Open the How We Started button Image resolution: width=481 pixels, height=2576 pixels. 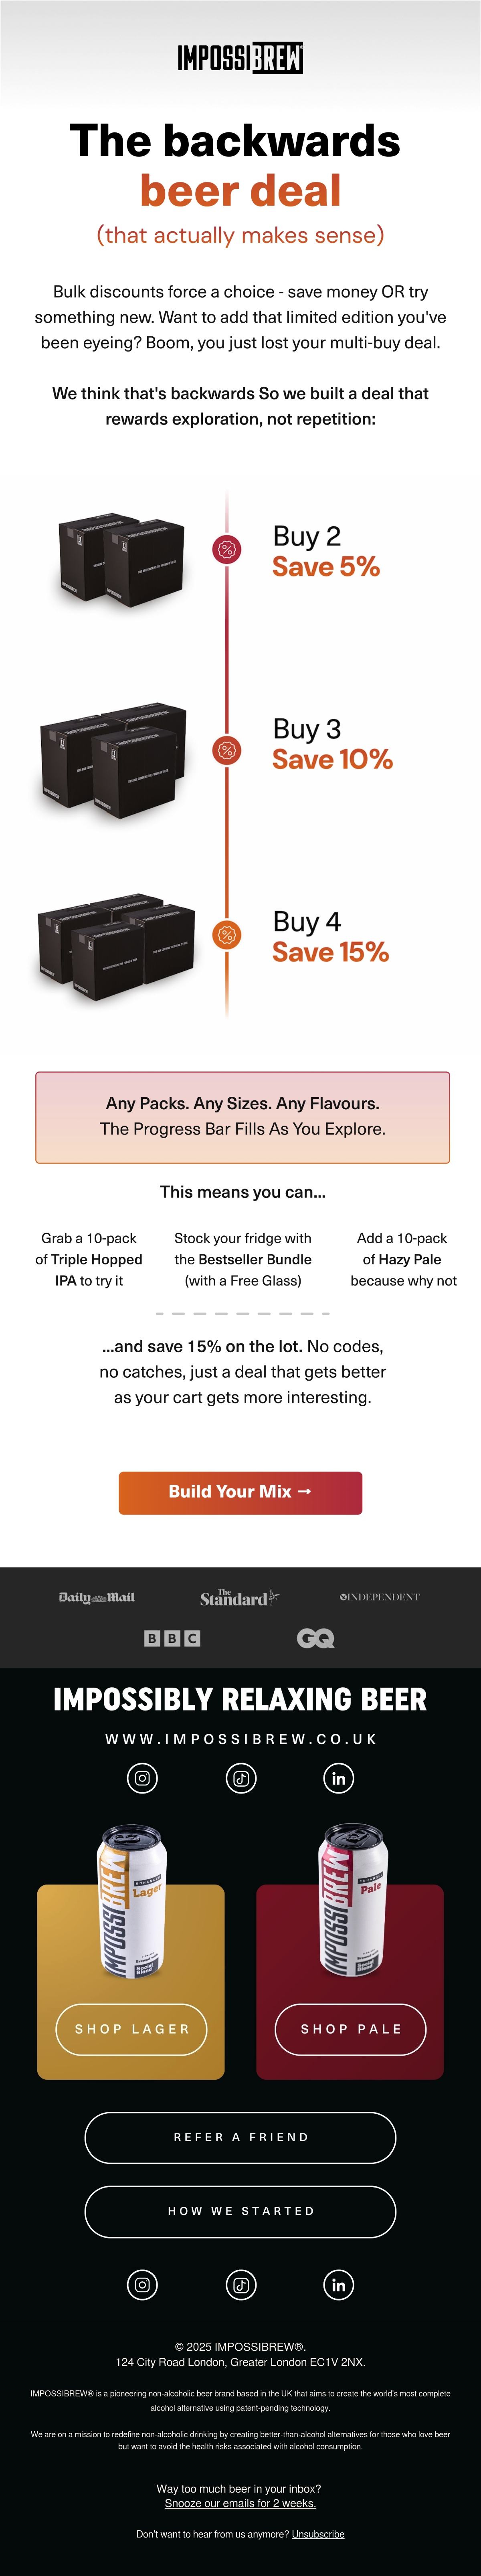click(240, 2211)
